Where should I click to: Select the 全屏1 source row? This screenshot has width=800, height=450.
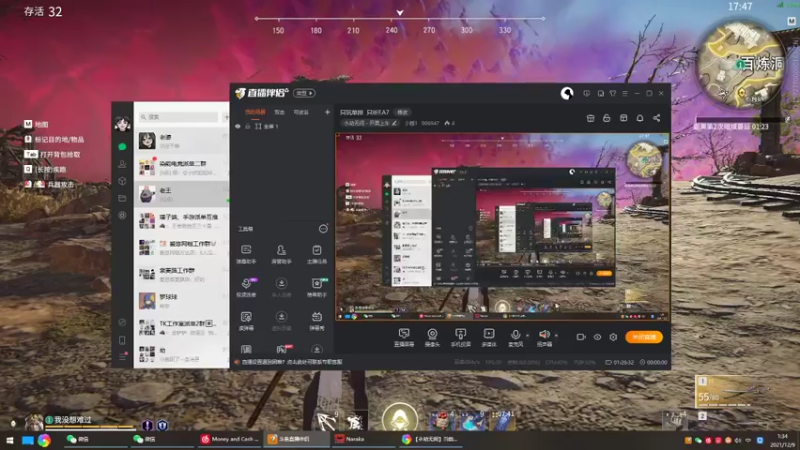(x=282, y=126)
